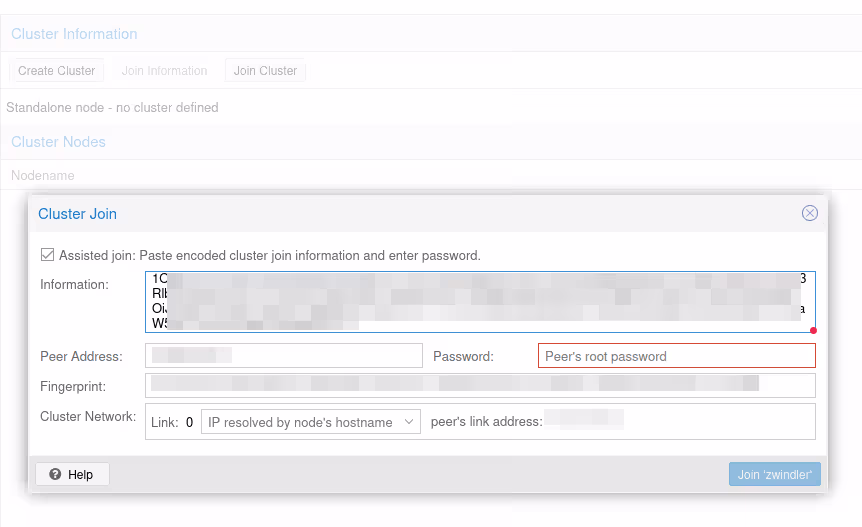Image resolution: width=862 pixels, height=527 pixels.
Task: Close the Cluster Join dialog
Action: 810,213
